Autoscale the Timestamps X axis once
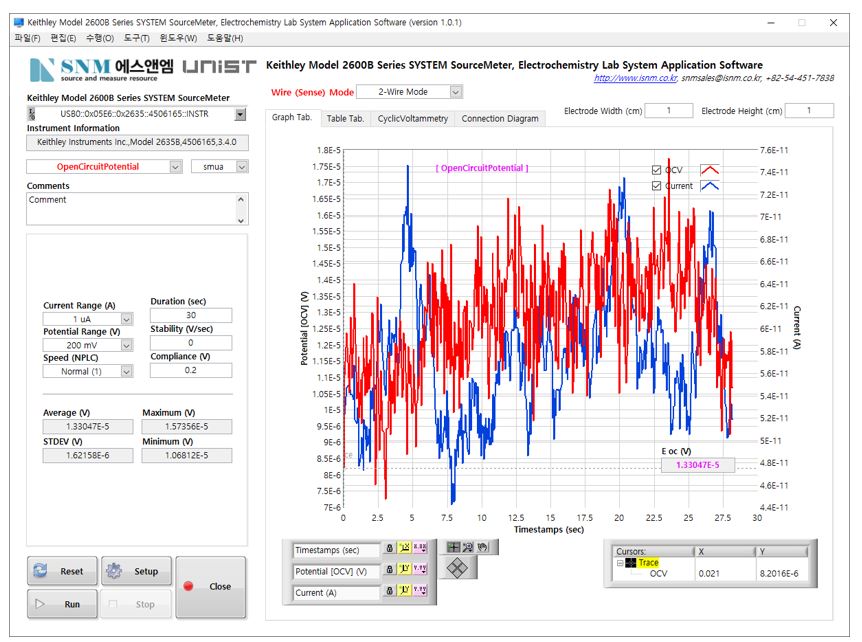862x642 pixels. coord(405,550)
